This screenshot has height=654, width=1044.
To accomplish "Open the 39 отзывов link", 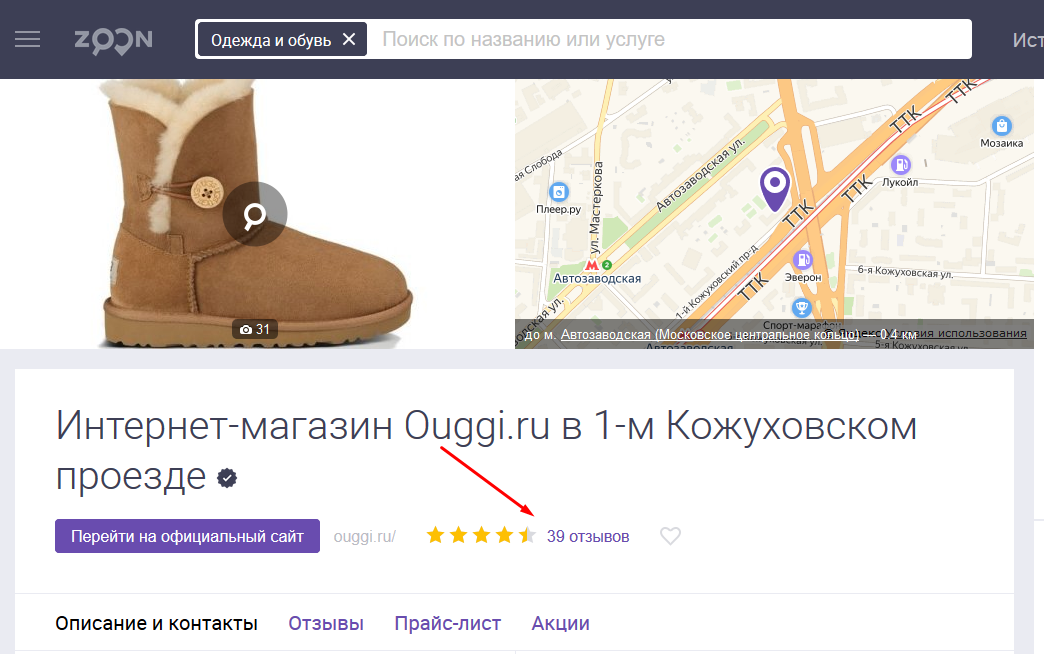I will tap(588, 536).
